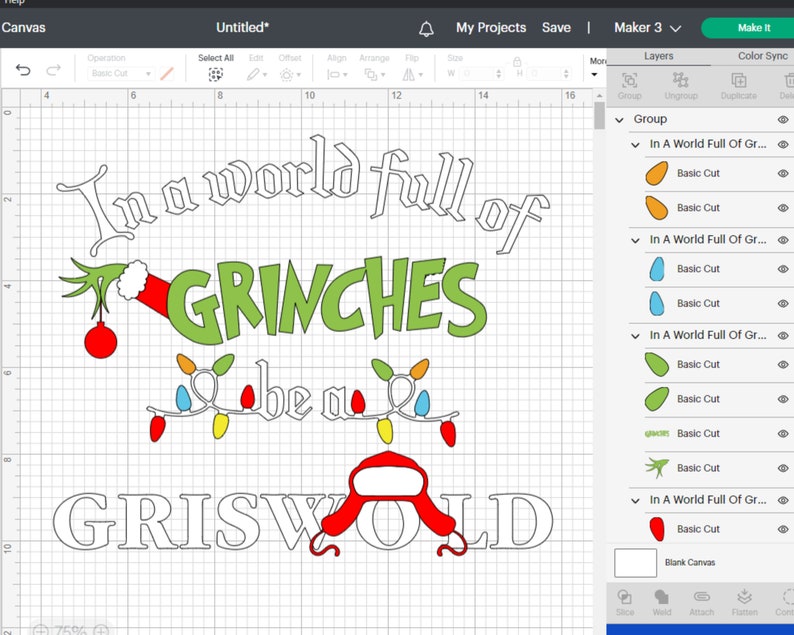This screenshot has width=794, height=635.
Task: Redo the last undone action
Action: click(53, 69)
